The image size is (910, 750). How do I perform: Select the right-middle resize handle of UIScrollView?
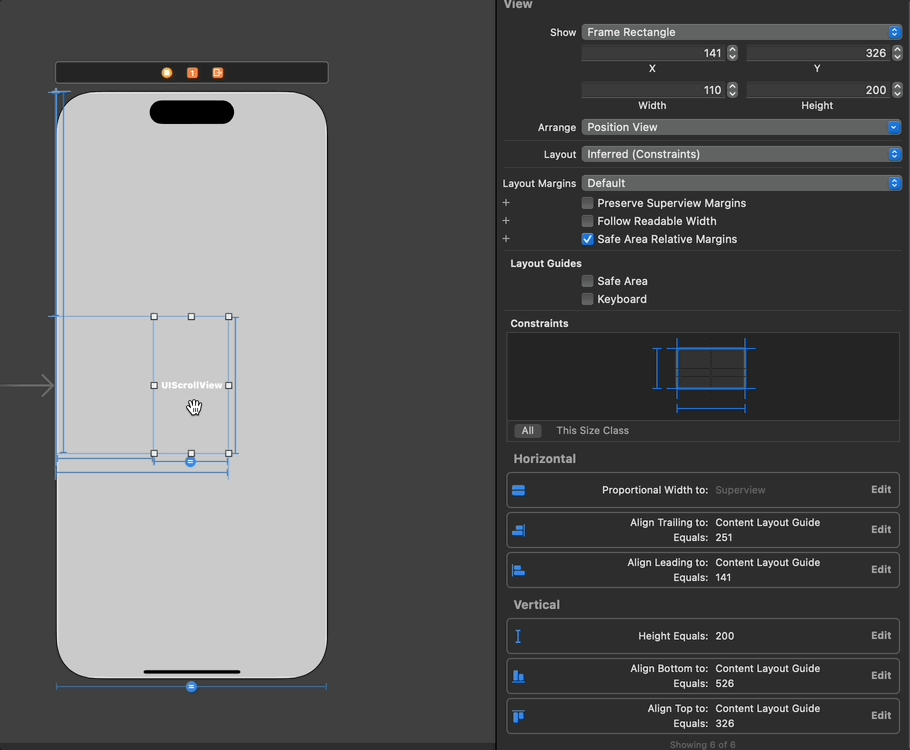click(229, 385)
